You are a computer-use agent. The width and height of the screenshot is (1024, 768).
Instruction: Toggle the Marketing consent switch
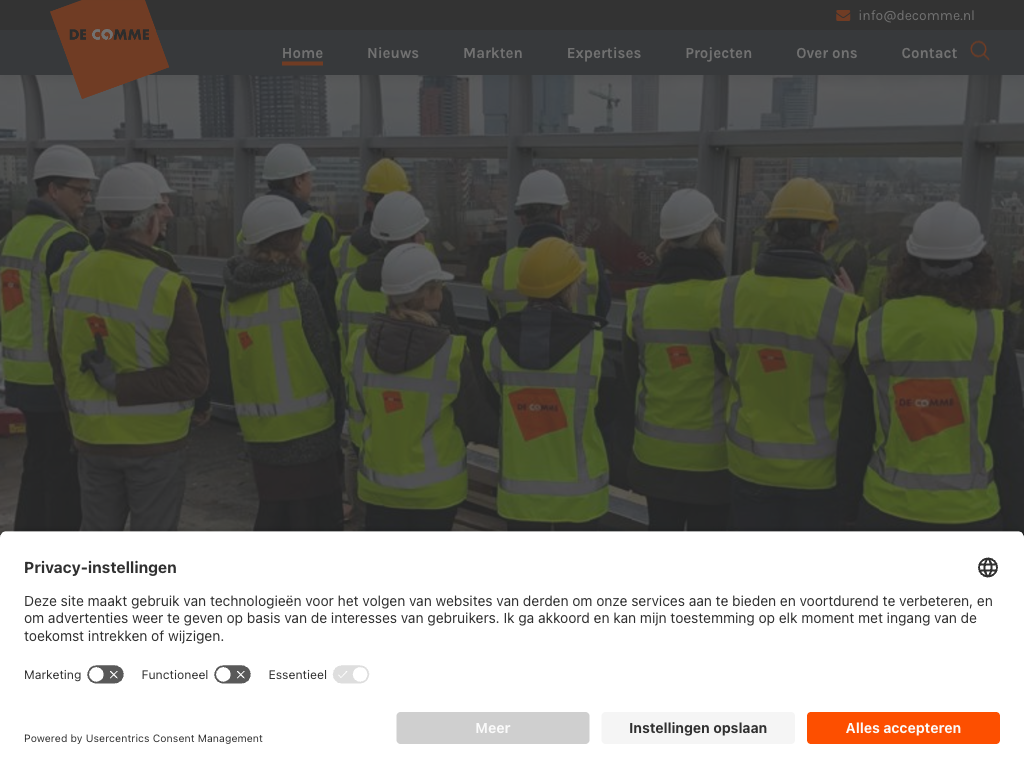click(105, 675)
